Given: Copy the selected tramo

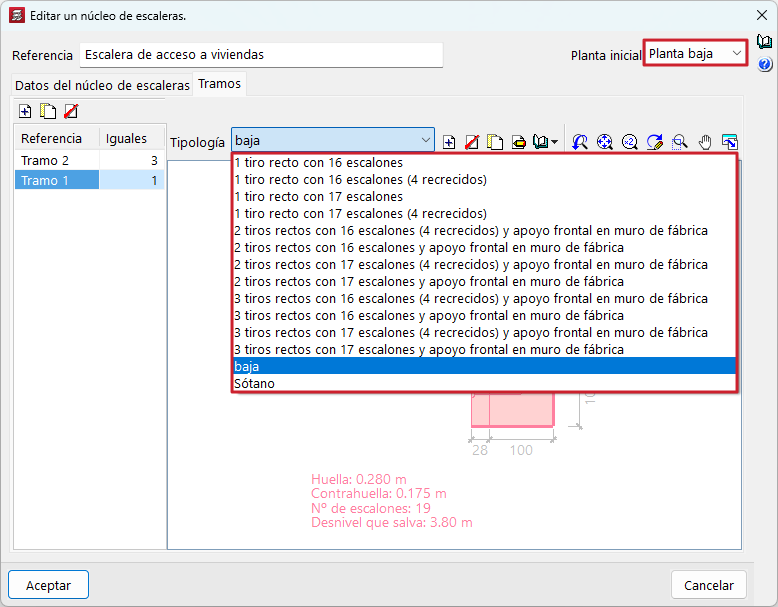Looking at the screenshot, I should 48,111.
